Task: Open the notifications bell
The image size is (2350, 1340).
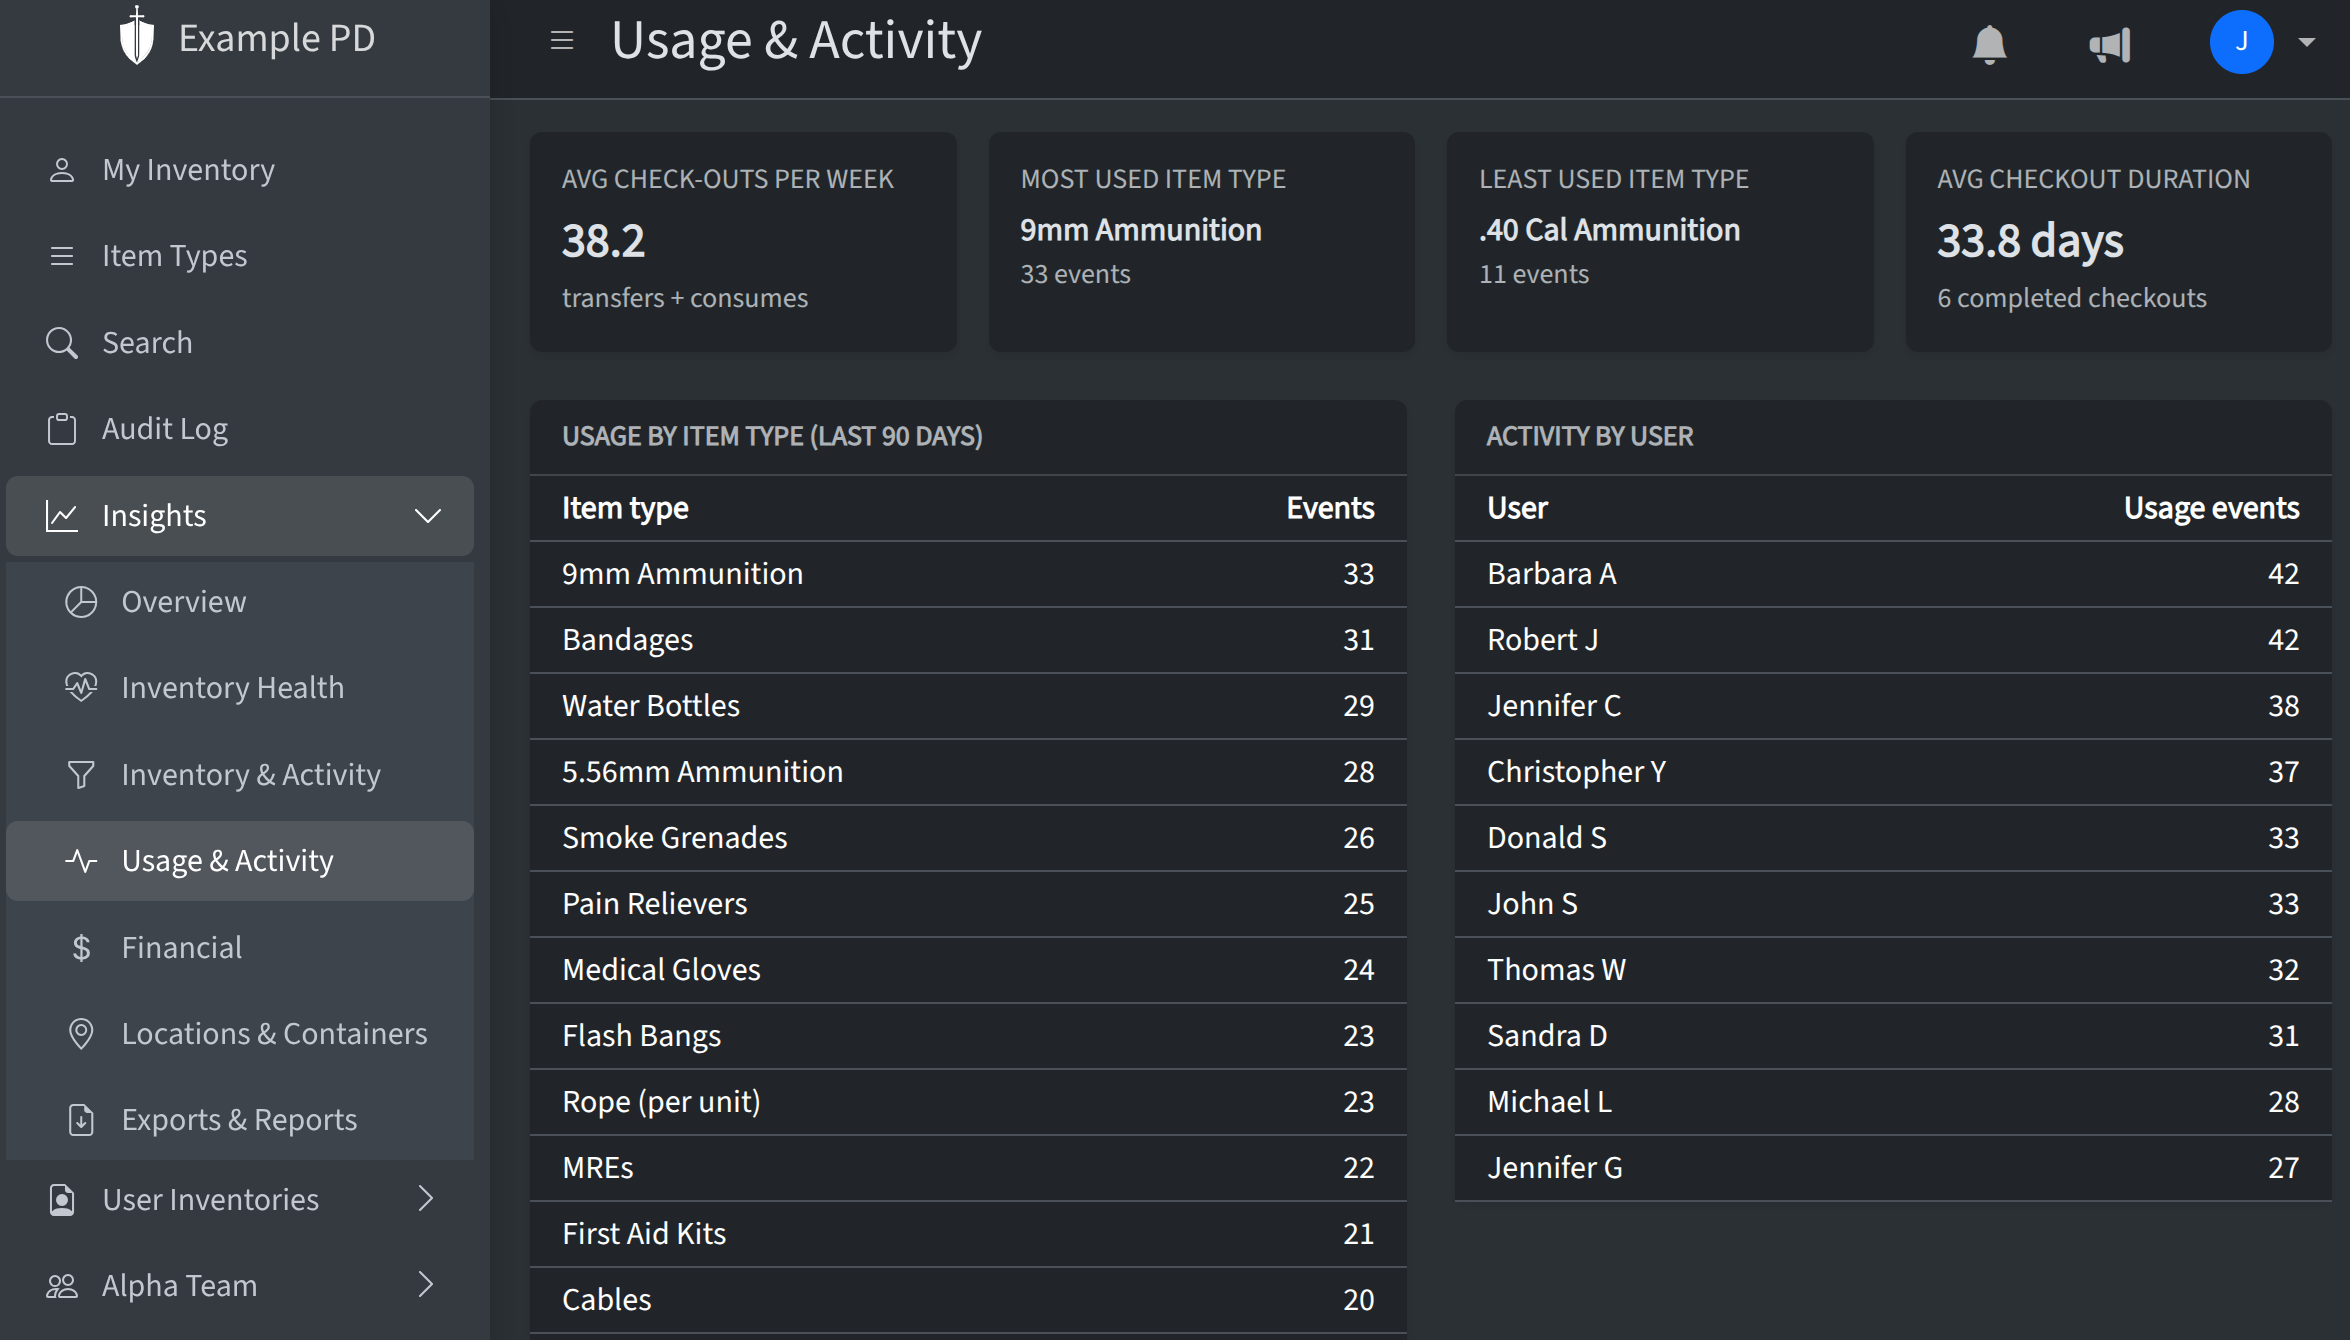Action: 1988,42
